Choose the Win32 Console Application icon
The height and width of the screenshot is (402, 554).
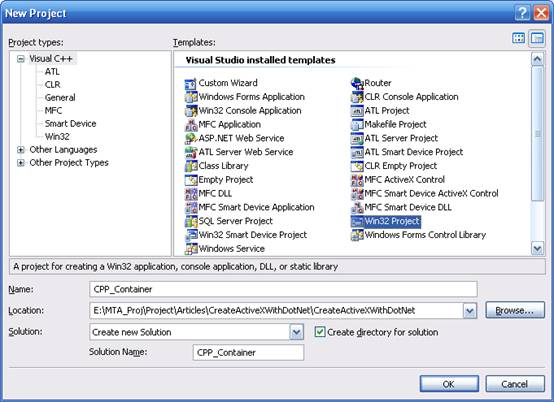tap(191, 111)
